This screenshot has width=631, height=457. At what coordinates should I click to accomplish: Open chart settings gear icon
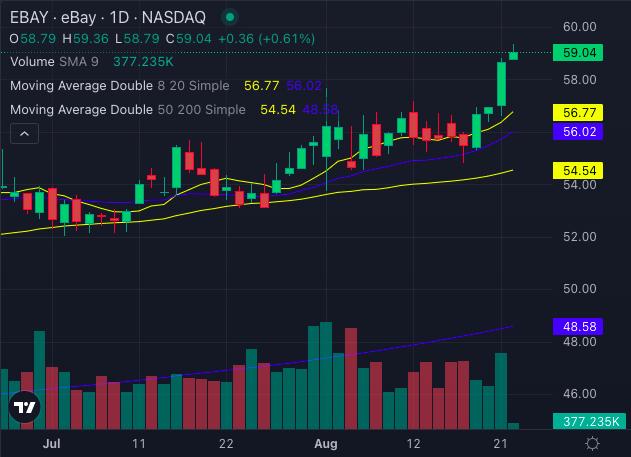tap(592, 444)
